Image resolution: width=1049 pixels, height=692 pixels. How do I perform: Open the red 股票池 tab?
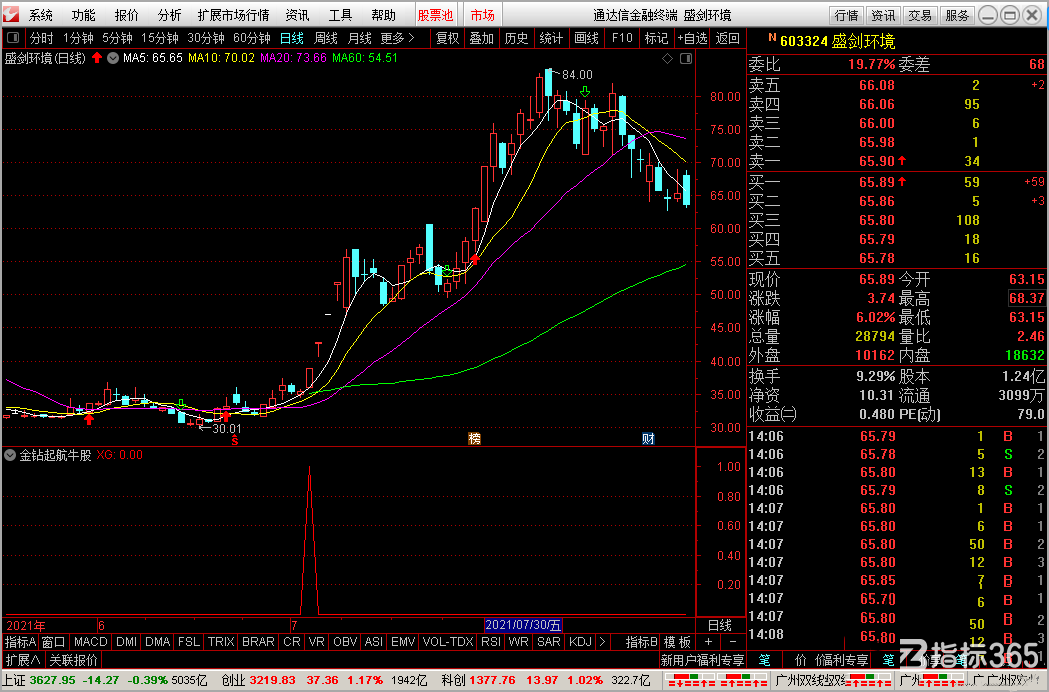pos(436,15)
